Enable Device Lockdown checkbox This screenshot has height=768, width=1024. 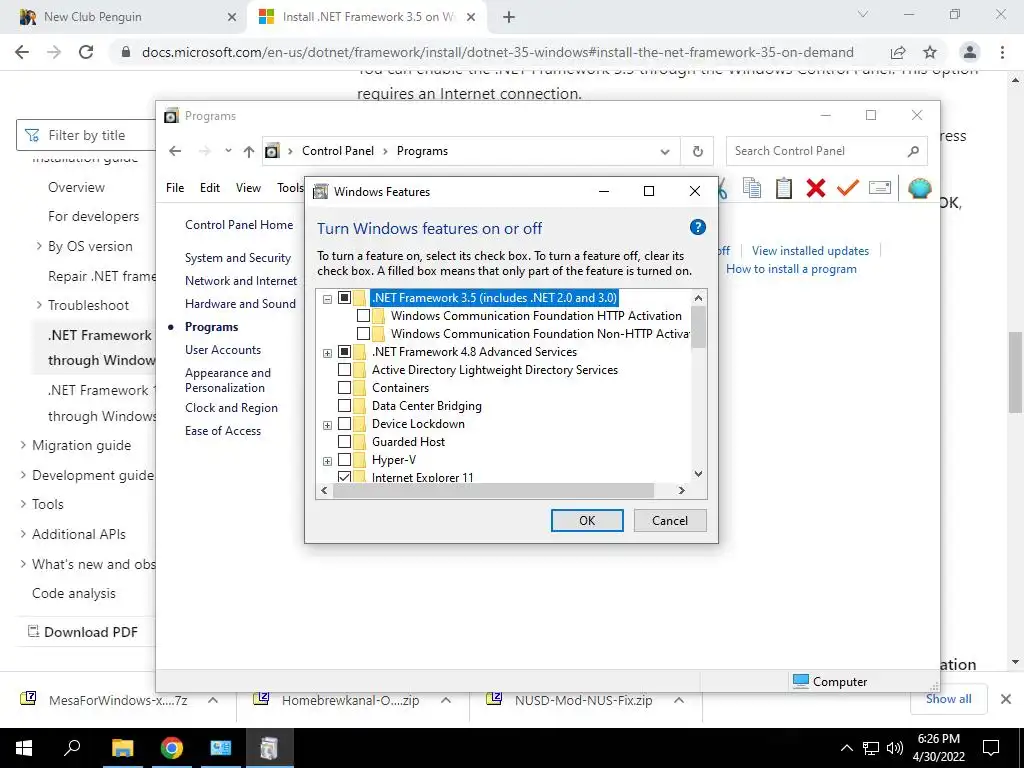344,424
